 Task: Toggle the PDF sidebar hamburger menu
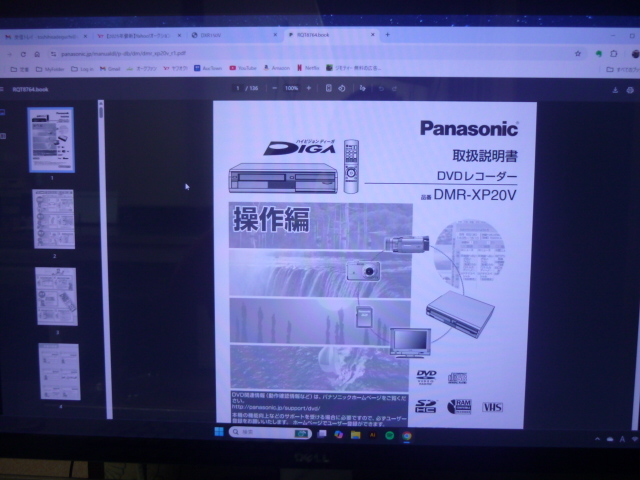2,89
